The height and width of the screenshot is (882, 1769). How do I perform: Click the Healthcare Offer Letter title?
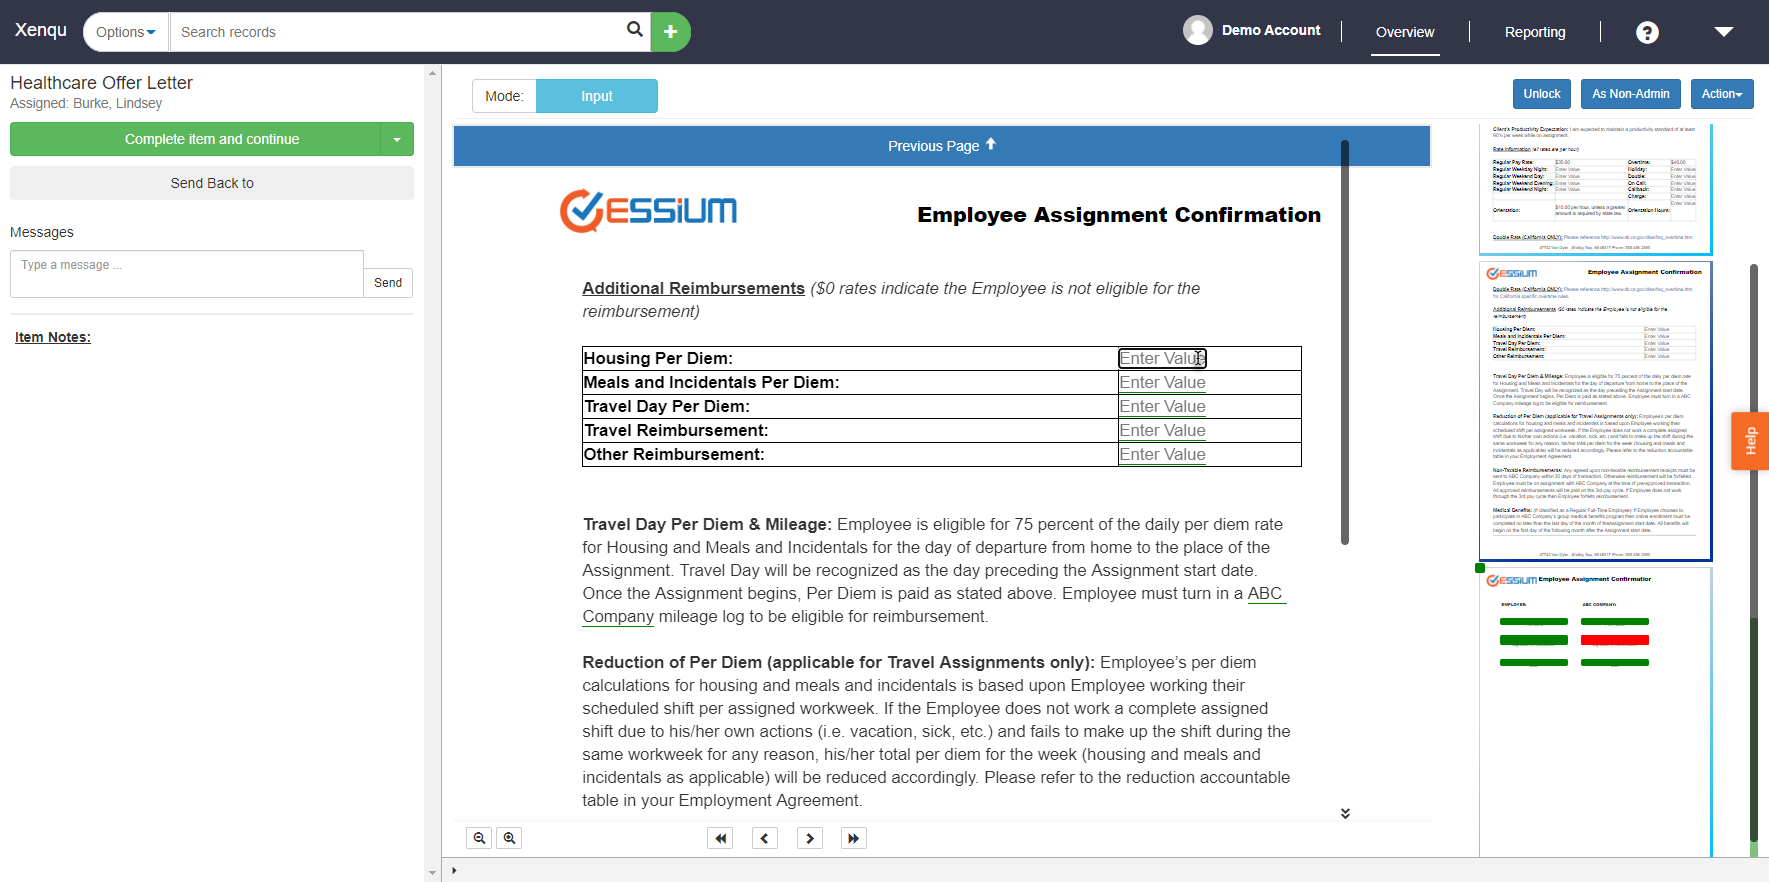click(101, 83)
